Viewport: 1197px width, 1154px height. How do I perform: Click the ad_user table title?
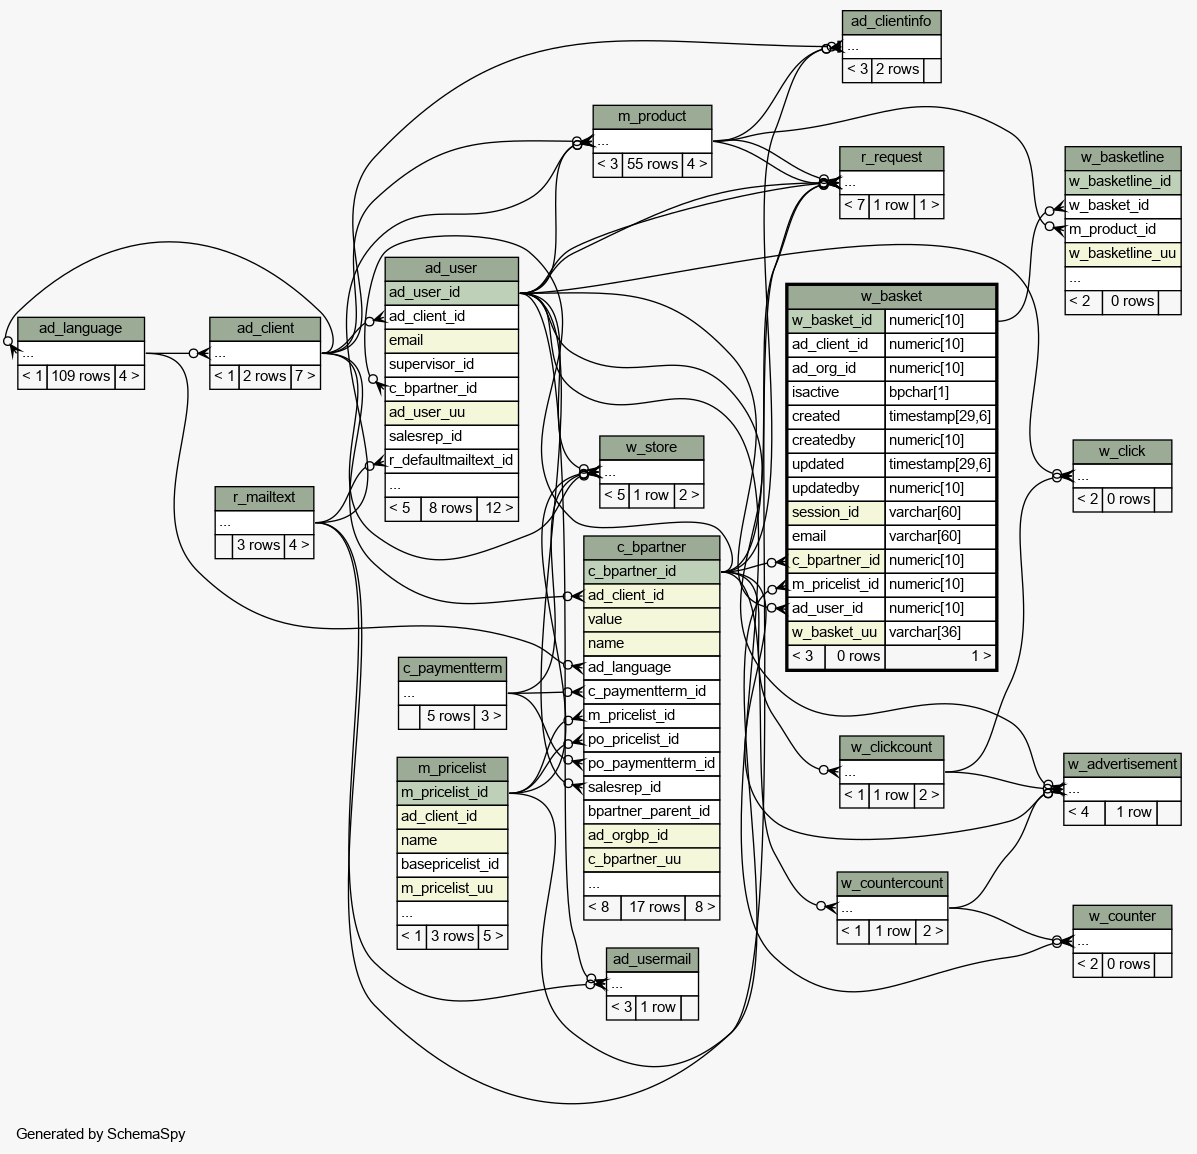pos(451,268)
